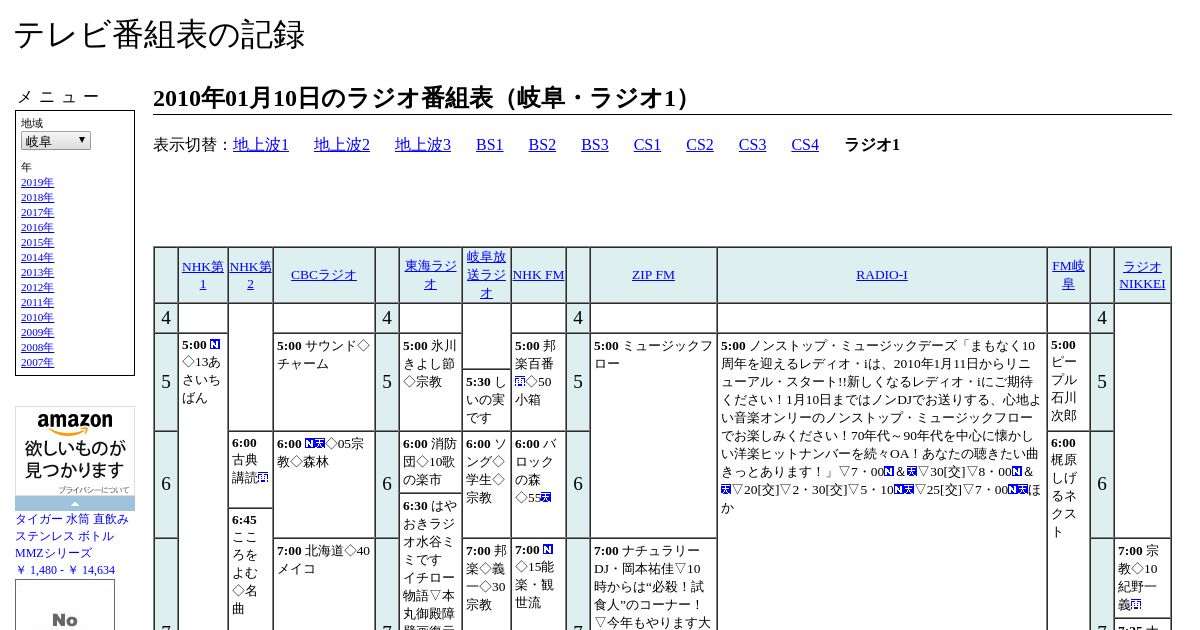
Task: Click the N icon in NHK FM 7:00 program
Action: tap(548, 549)
